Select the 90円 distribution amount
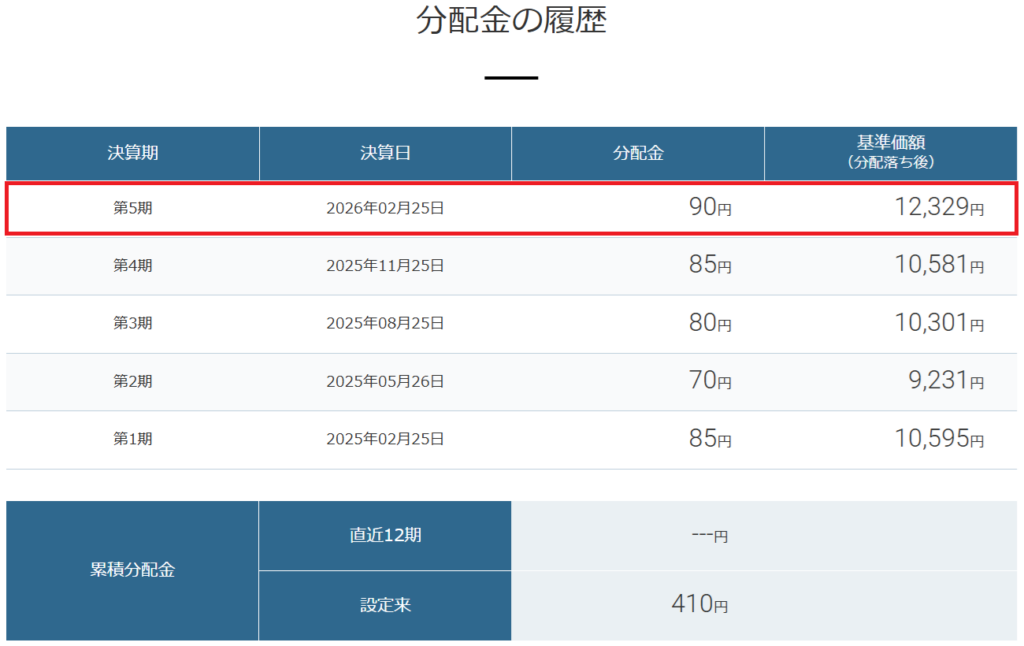This screenshot has width=1024, height=646. coord(710,208)
